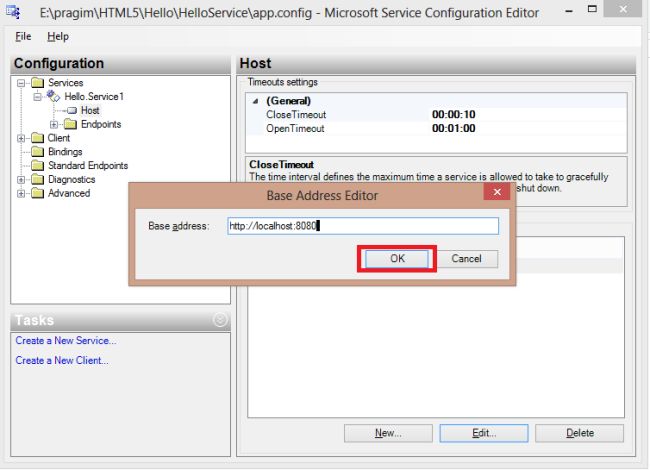The height and width of the screenshot is (470, 650).
Task: Select the OpenTimeout property name
Action: (295, 128)
